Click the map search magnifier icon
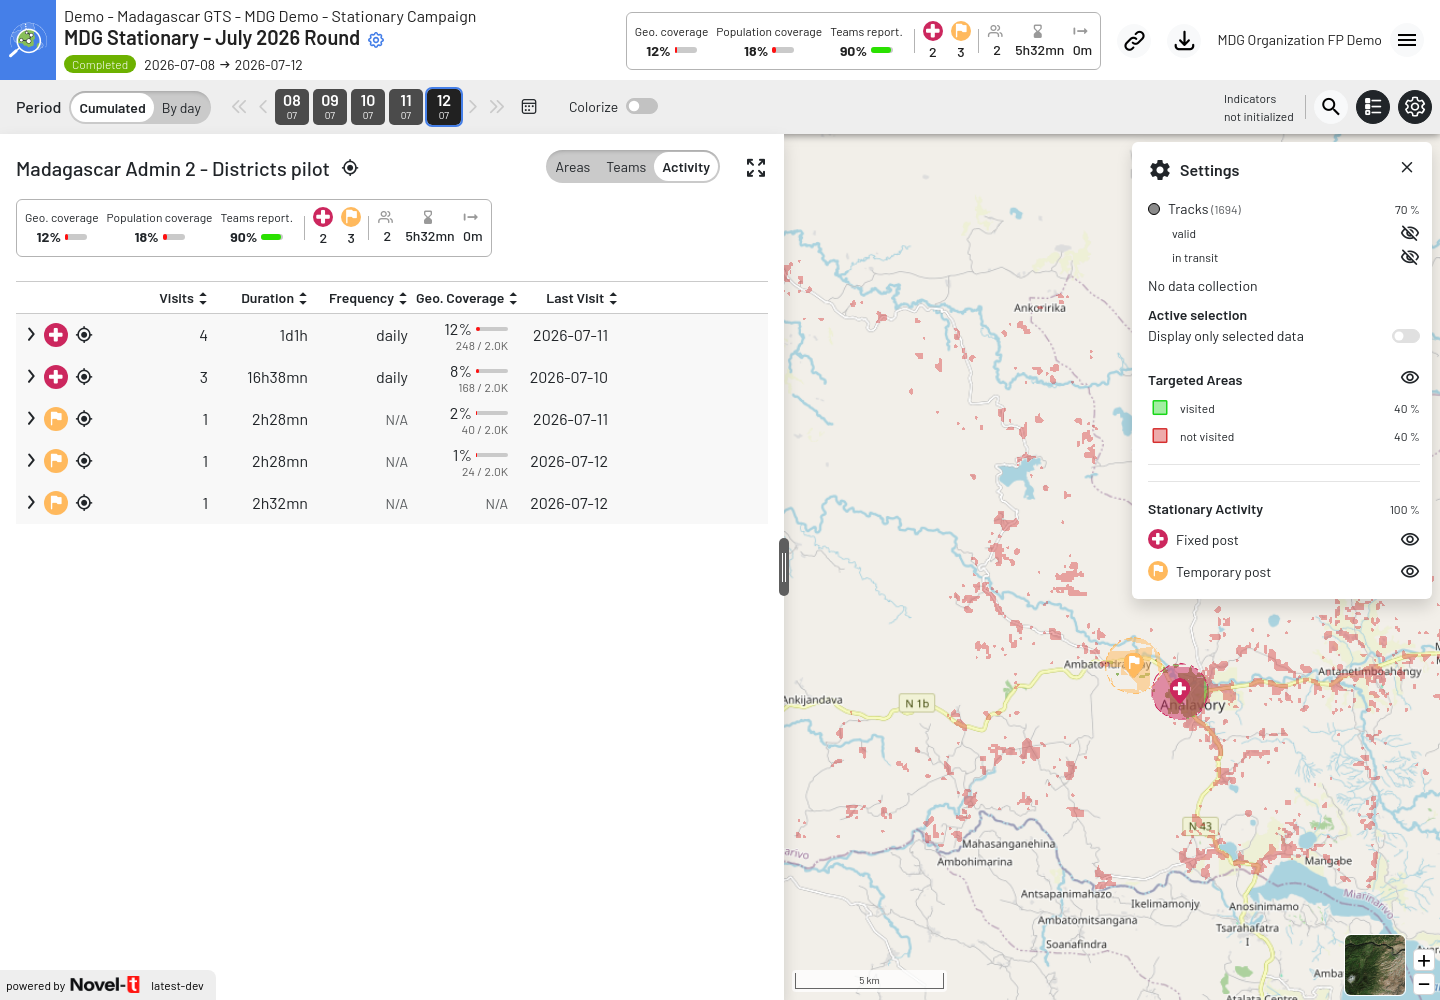This screenshot has height=1000, width=1440. click(1331, 107)
